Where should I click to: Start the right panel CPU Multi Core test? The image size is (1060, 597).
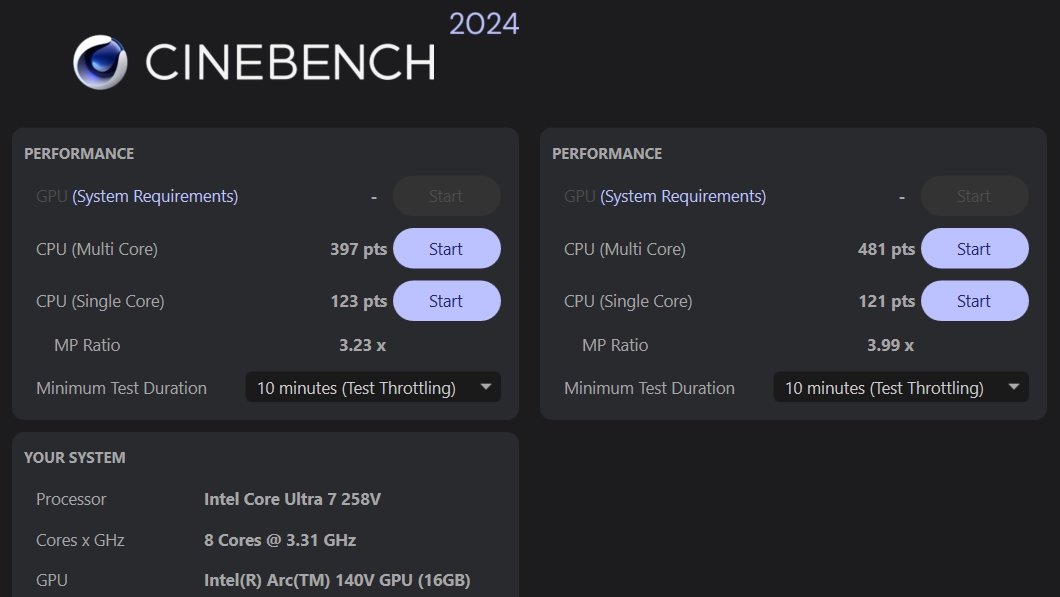click(975, 249)
